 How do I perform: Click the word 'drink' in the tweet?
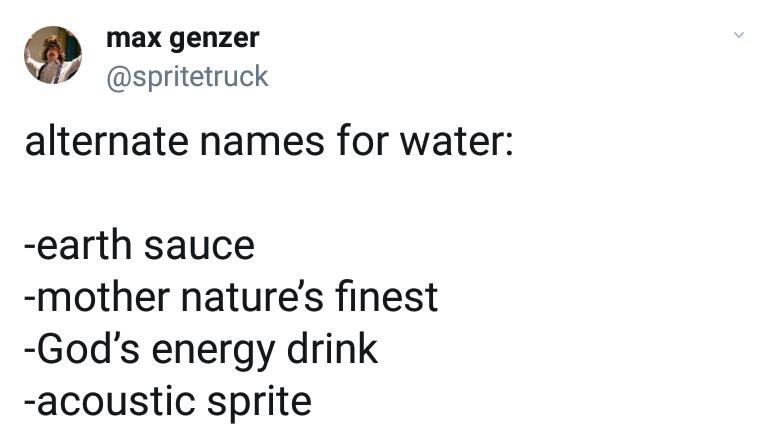tap(332, 349)
